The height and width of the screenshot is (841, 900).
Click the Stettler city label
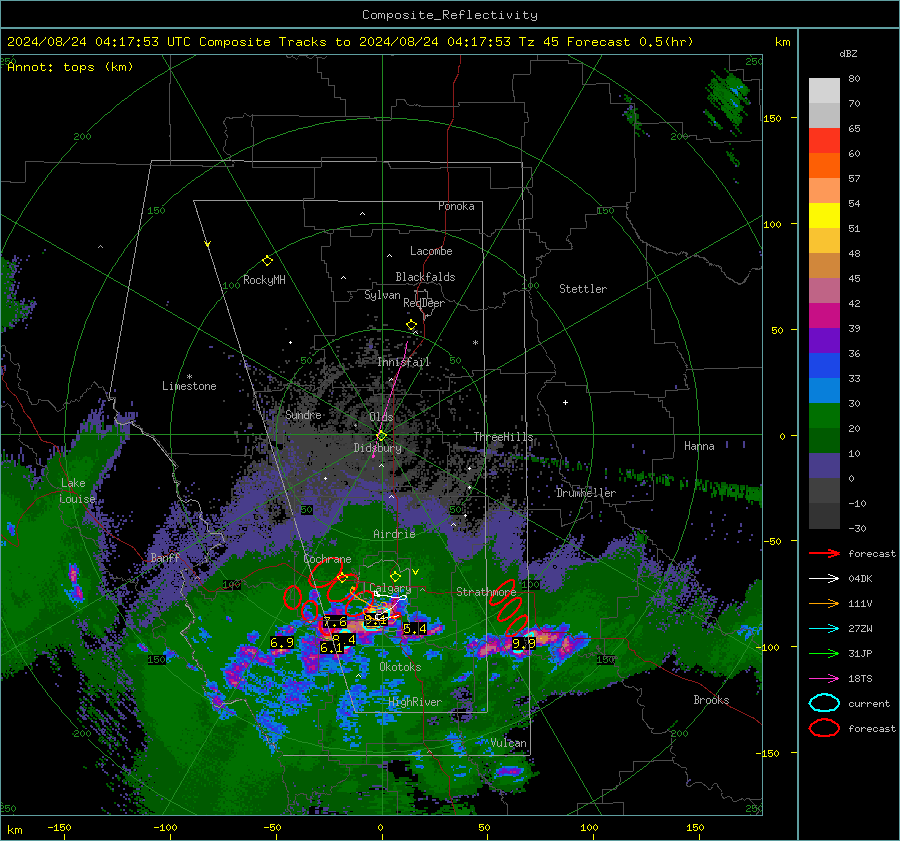pyautogui.click(x=583, y=289)
